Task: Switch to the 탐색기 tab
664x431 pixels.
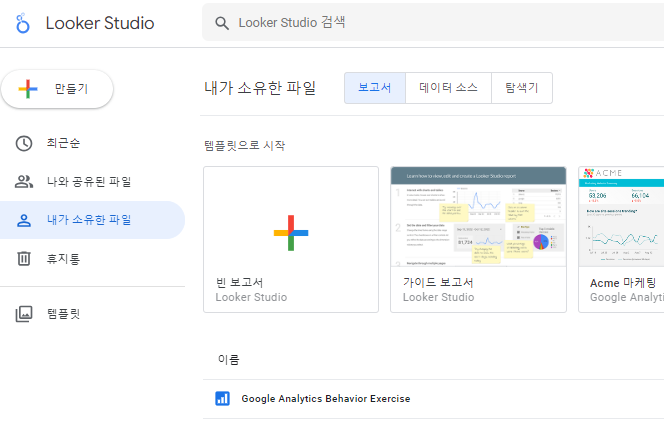Action: click(522, 88)
